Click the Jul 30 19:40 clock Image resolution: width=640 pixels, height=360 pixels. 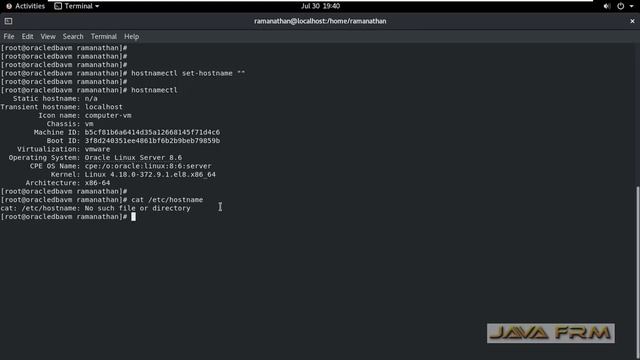[x=320, y=6]
